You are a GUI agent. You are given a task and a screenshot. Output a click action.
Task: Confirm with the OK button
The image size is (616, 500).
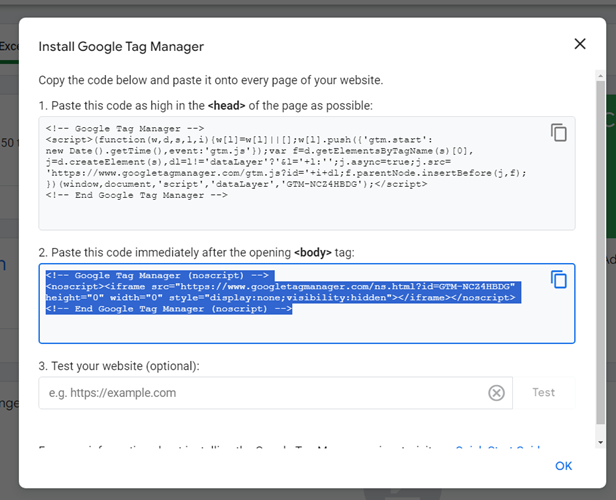click(563, 466)
